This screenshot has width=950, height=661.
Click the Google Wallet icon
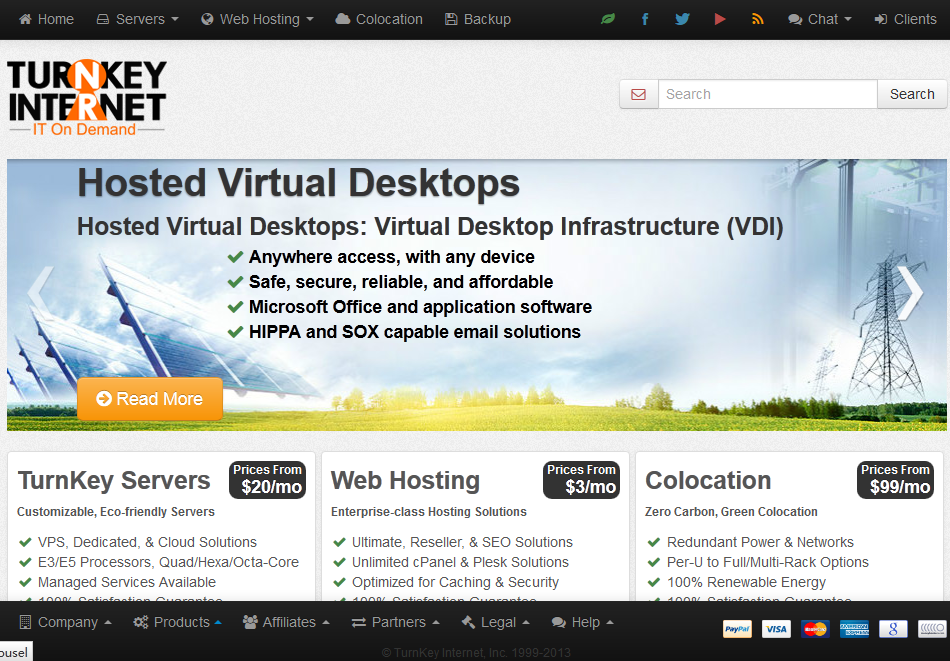tap(893, 629)
